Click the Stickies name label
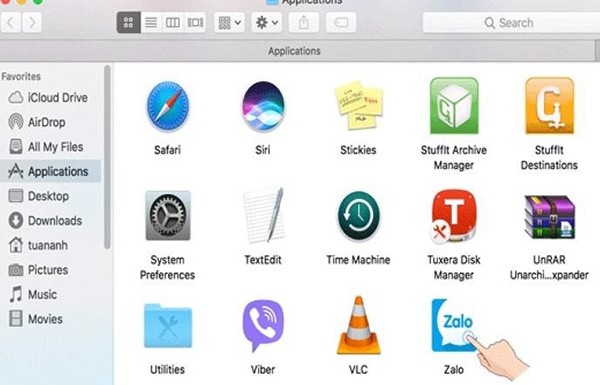Screen dimensions: 600x385 click(359, 150)
